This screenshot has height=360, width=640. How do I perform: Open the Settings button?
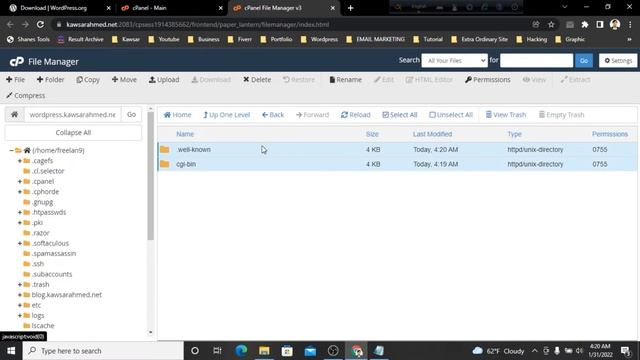pos(618,60)
